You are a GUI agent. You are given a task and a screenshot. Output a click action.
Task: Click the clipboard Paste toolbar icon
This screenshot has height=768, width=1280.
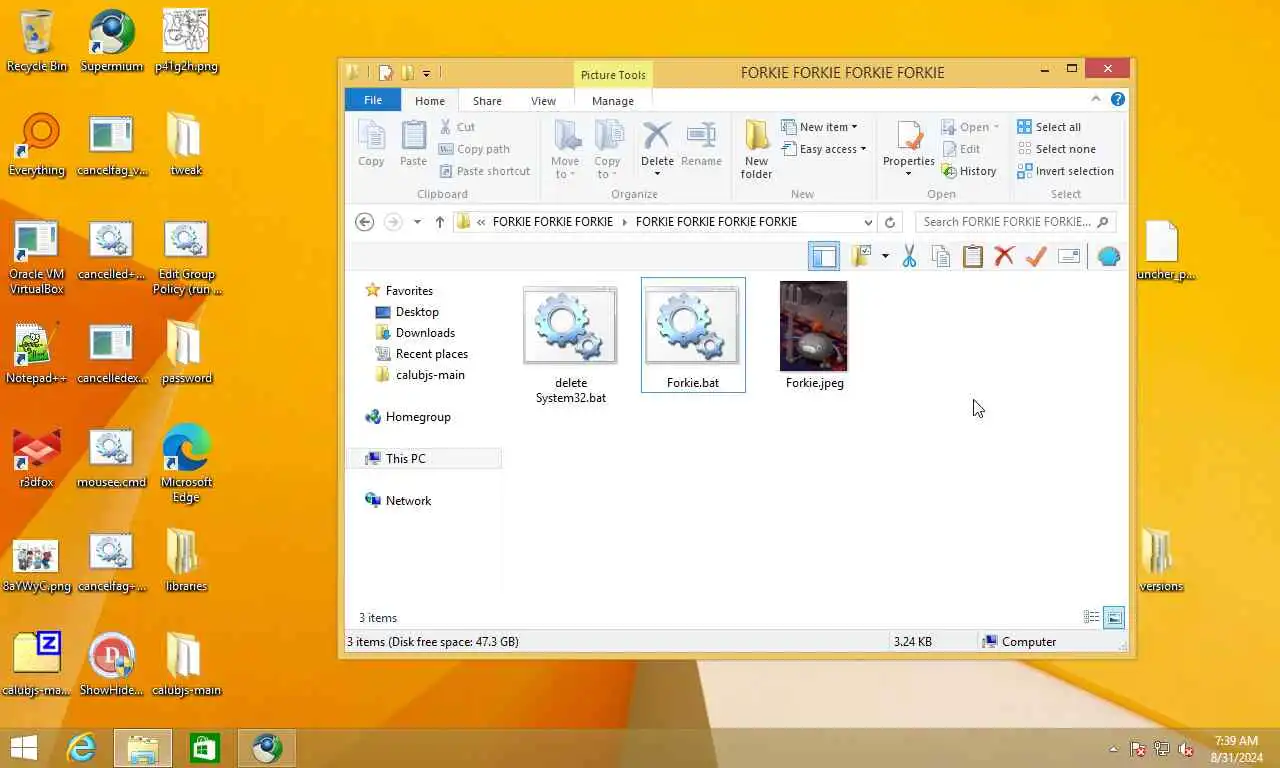(x=973, y=257)
